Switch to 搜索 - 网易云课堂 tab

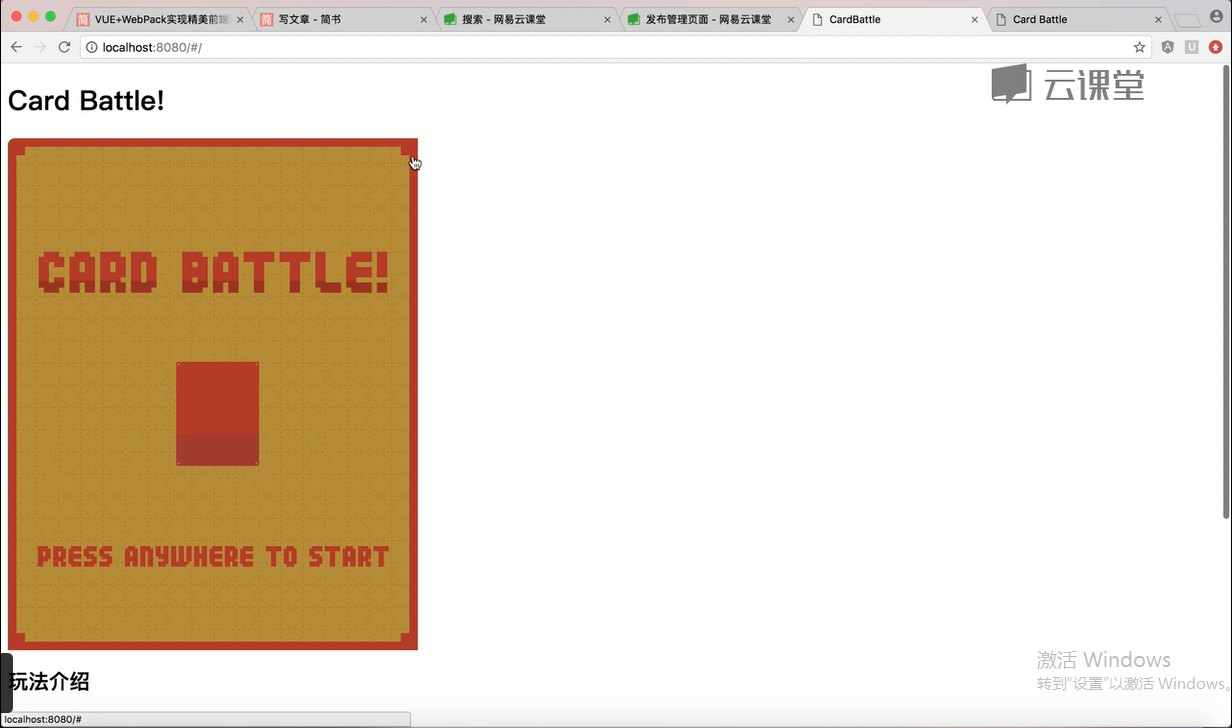526,19
